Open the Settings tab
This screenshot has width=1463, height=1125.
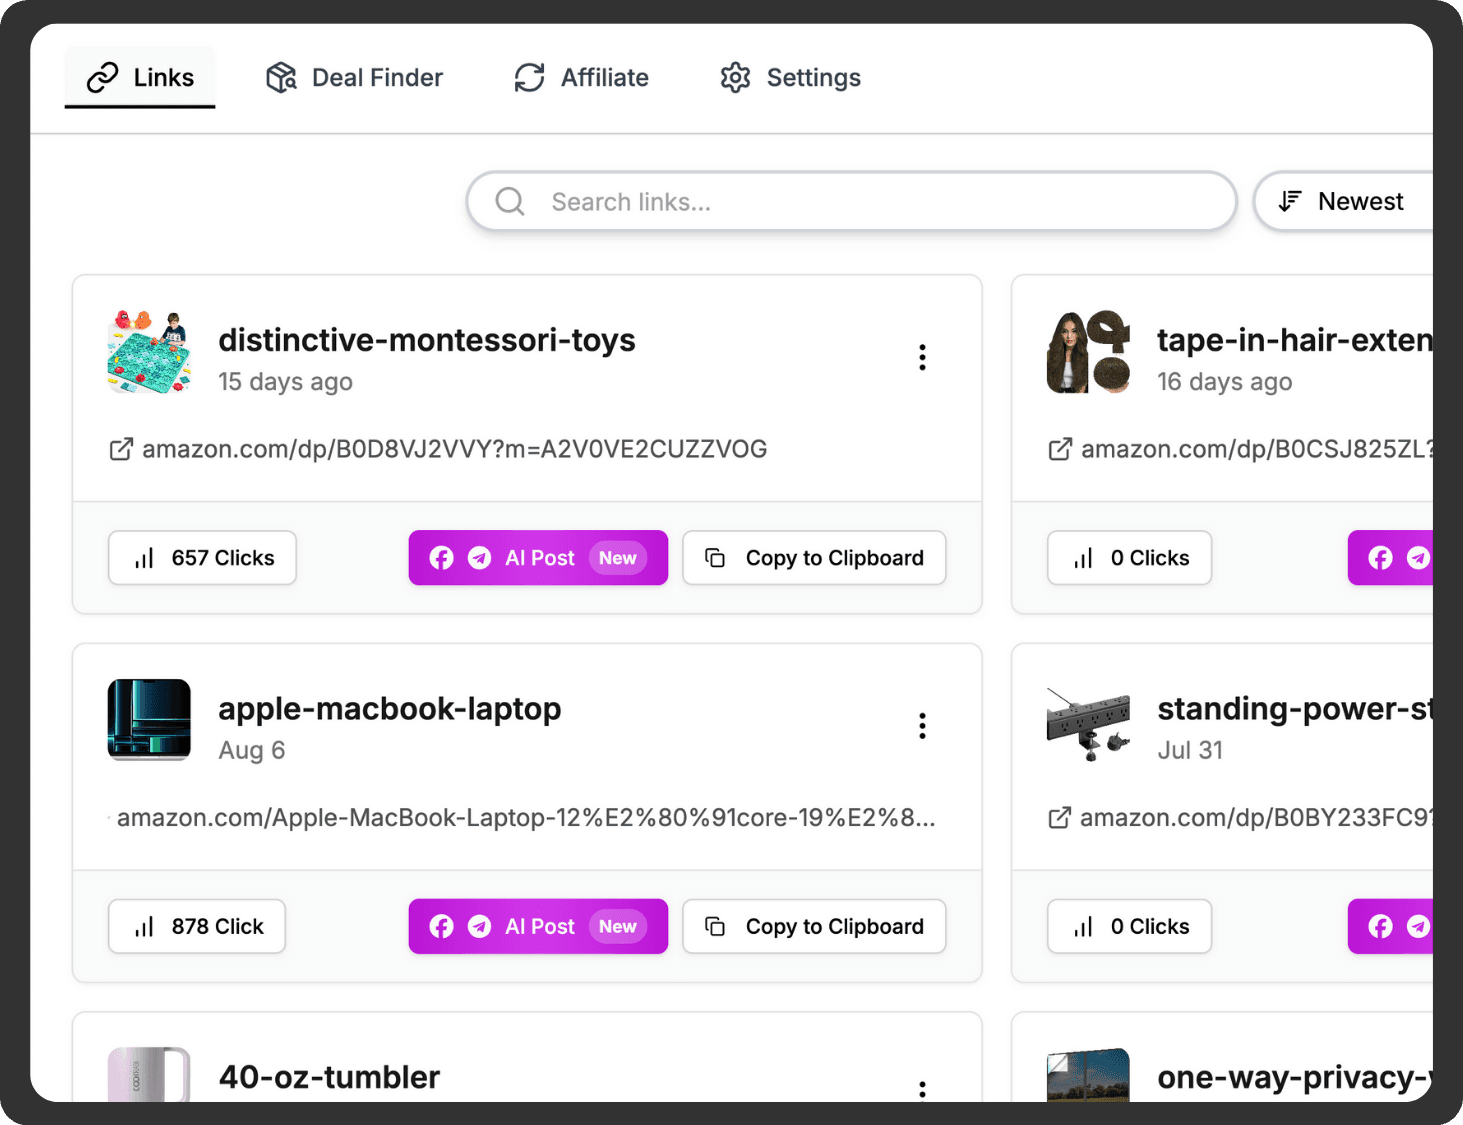tap(790, 78)
